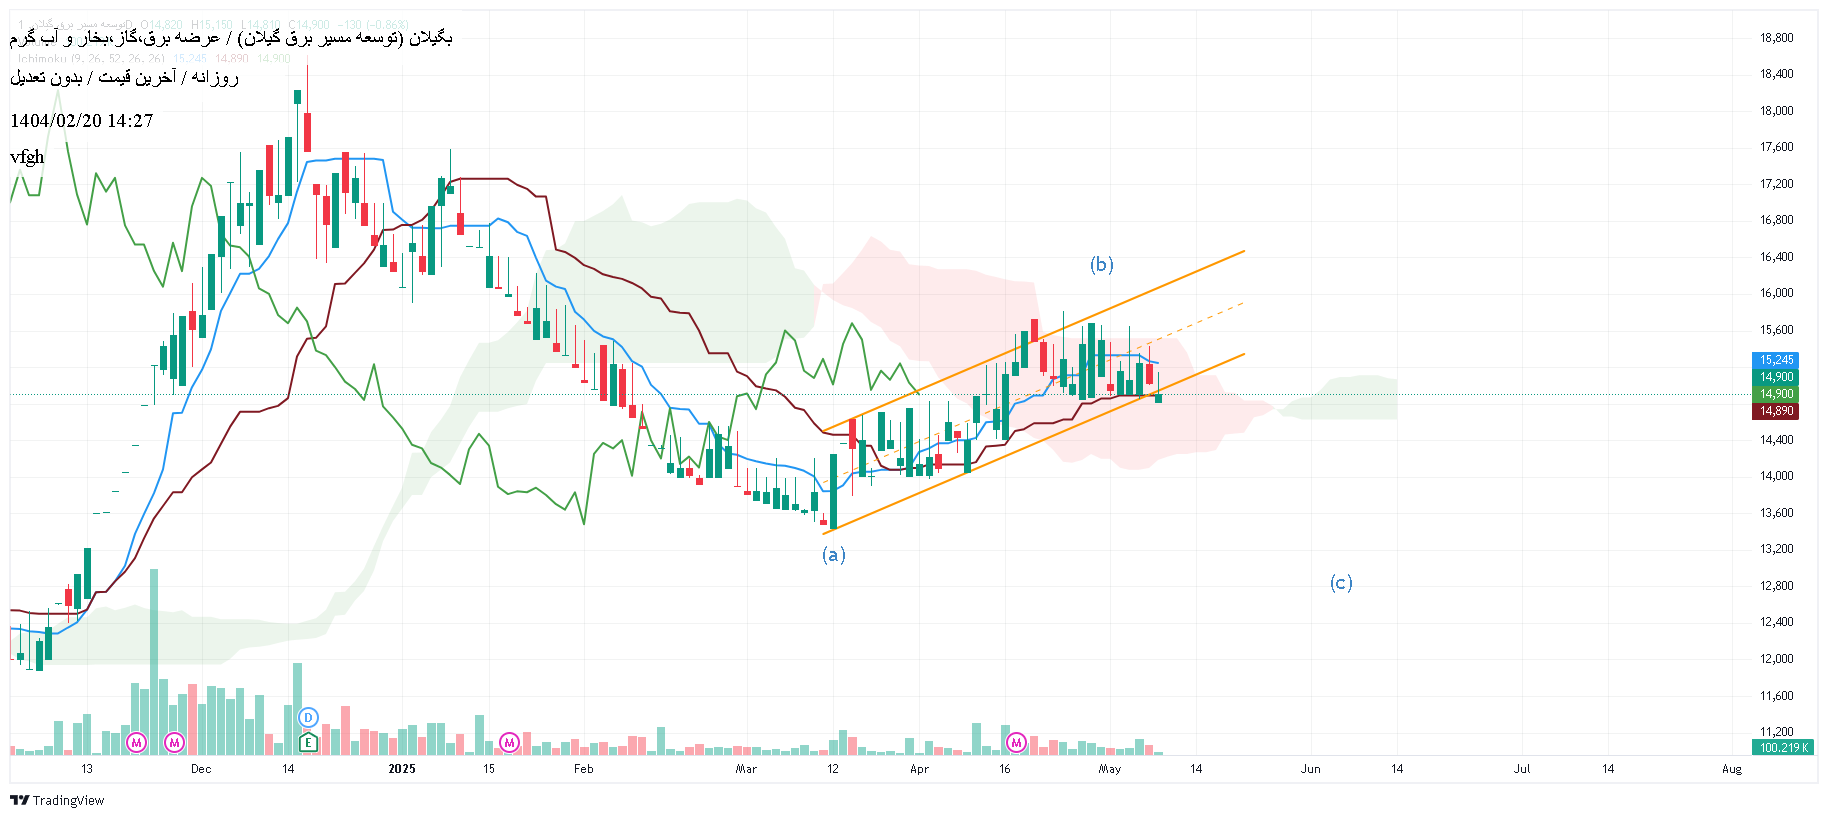The image size is (1828, 818).
Task: Click the Persian symbol title at the top
Action: coord(231,38)
